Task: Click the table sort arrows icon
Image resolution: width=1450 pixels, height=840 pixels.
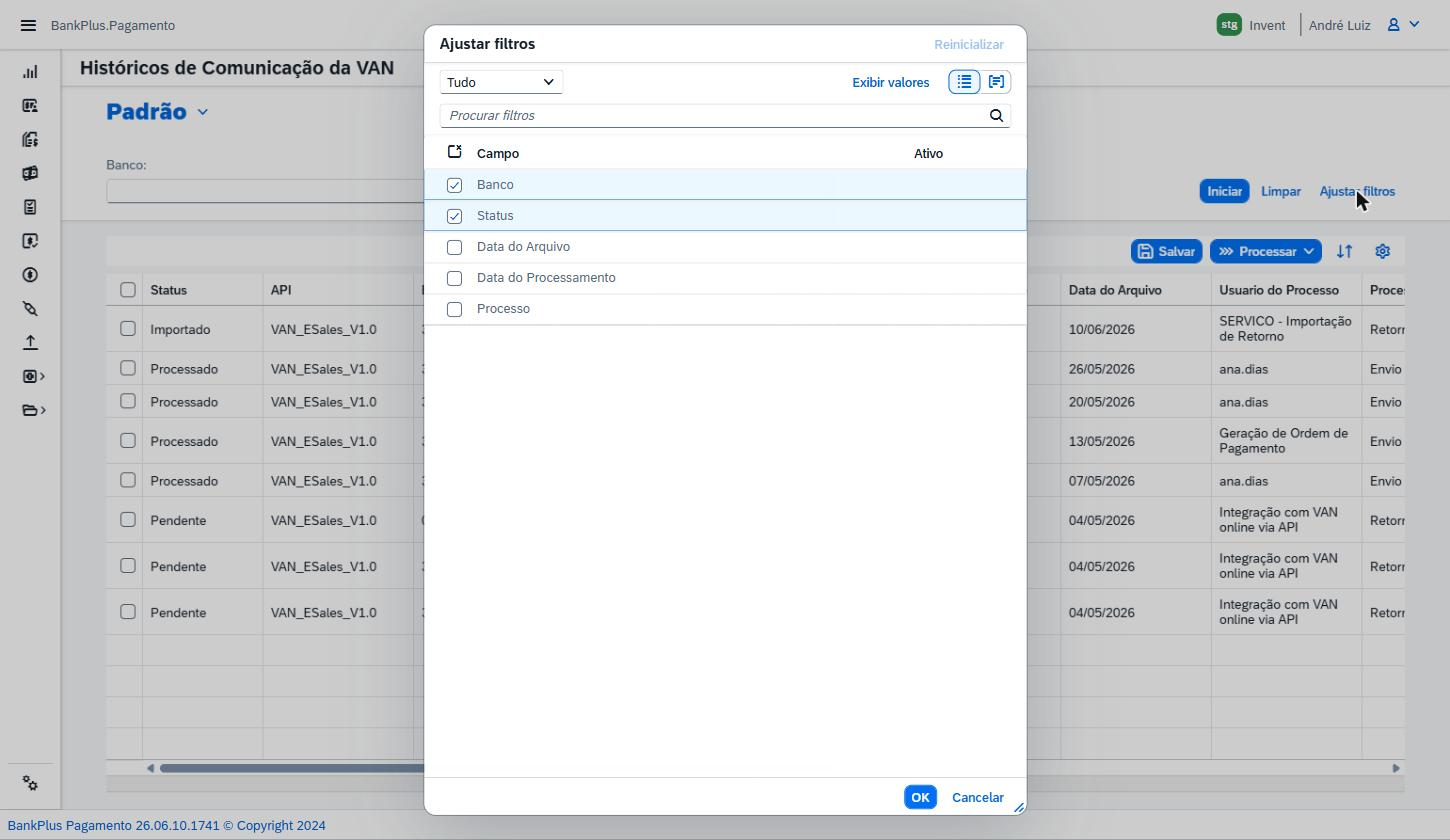Action: pyautogui.click(x=1344, y=251)
